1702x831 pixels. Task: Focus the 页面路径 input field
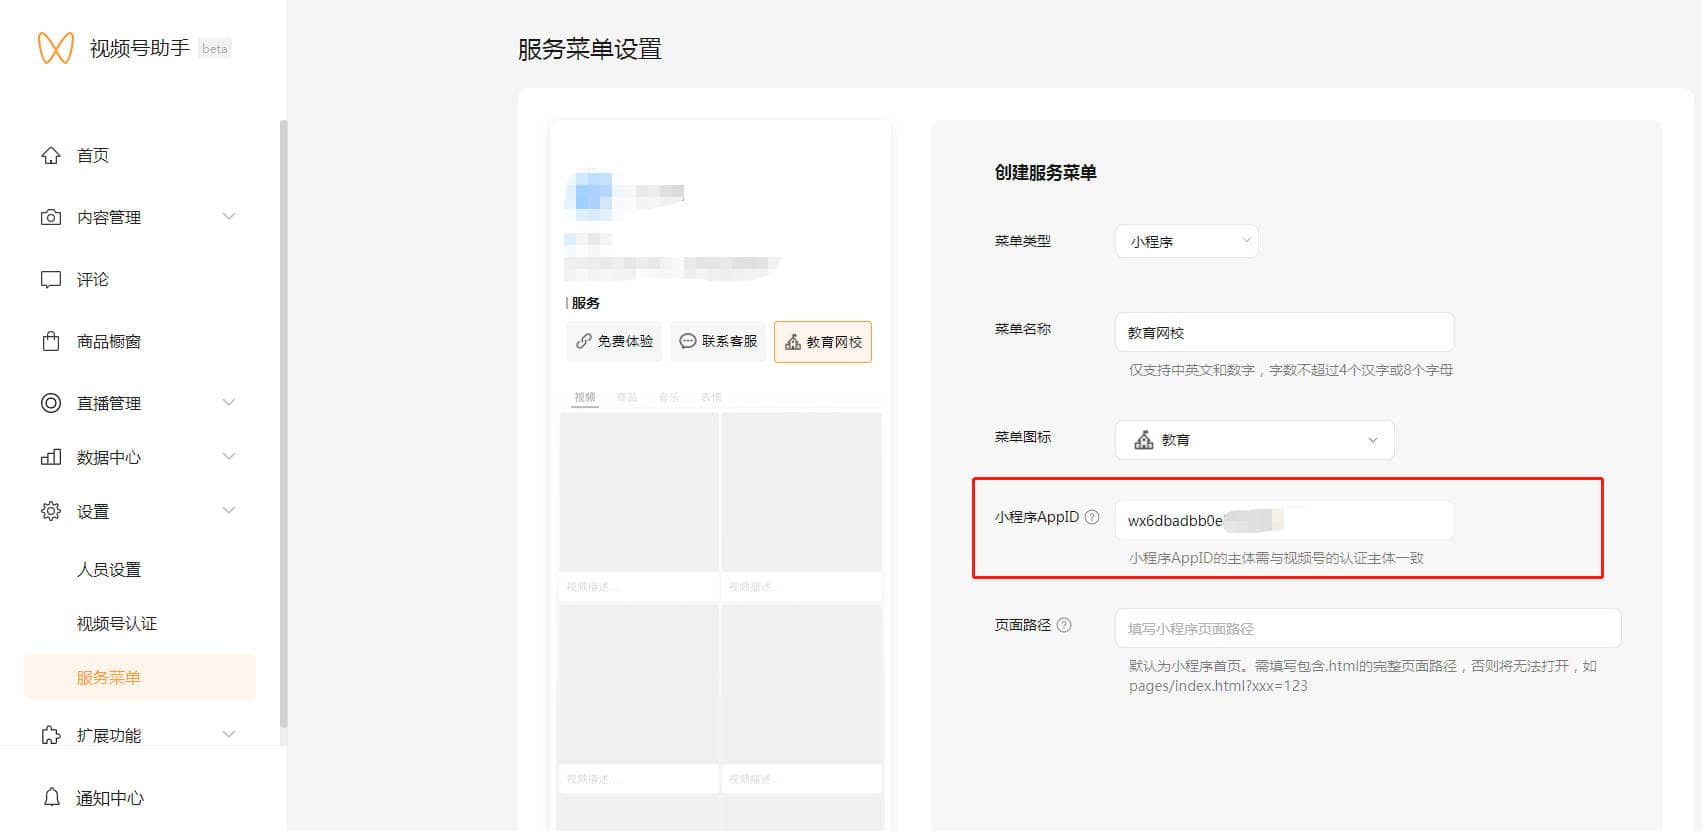tap(1367, 628)
